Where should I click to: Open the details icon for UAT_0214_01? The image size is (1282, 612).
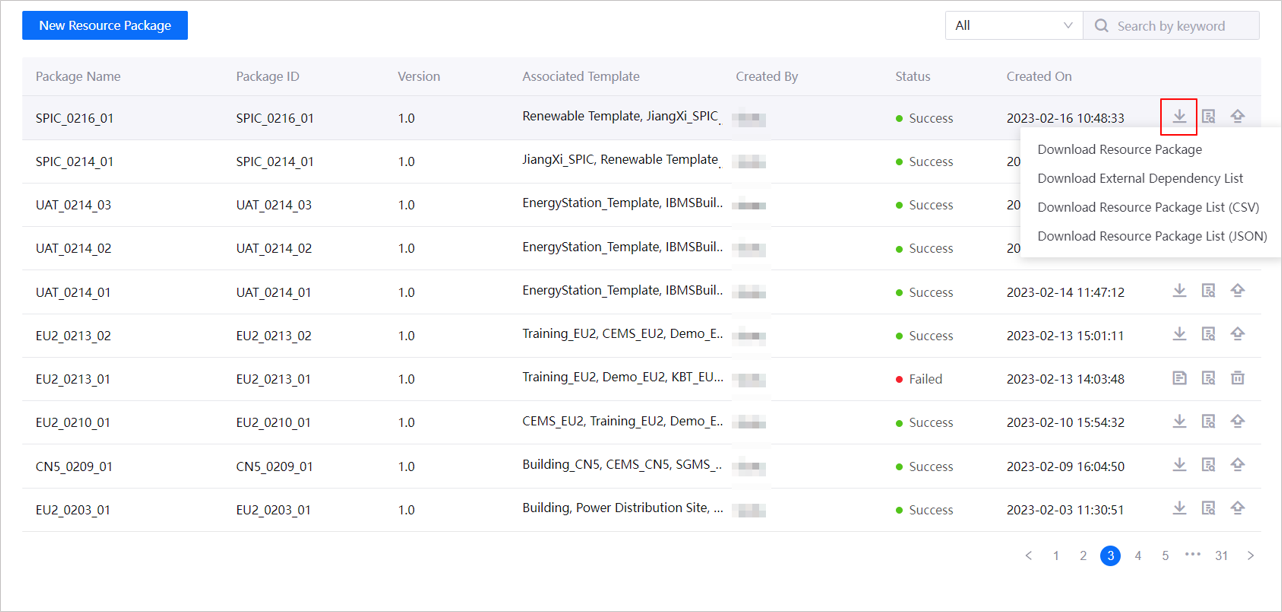(1208, 291)
